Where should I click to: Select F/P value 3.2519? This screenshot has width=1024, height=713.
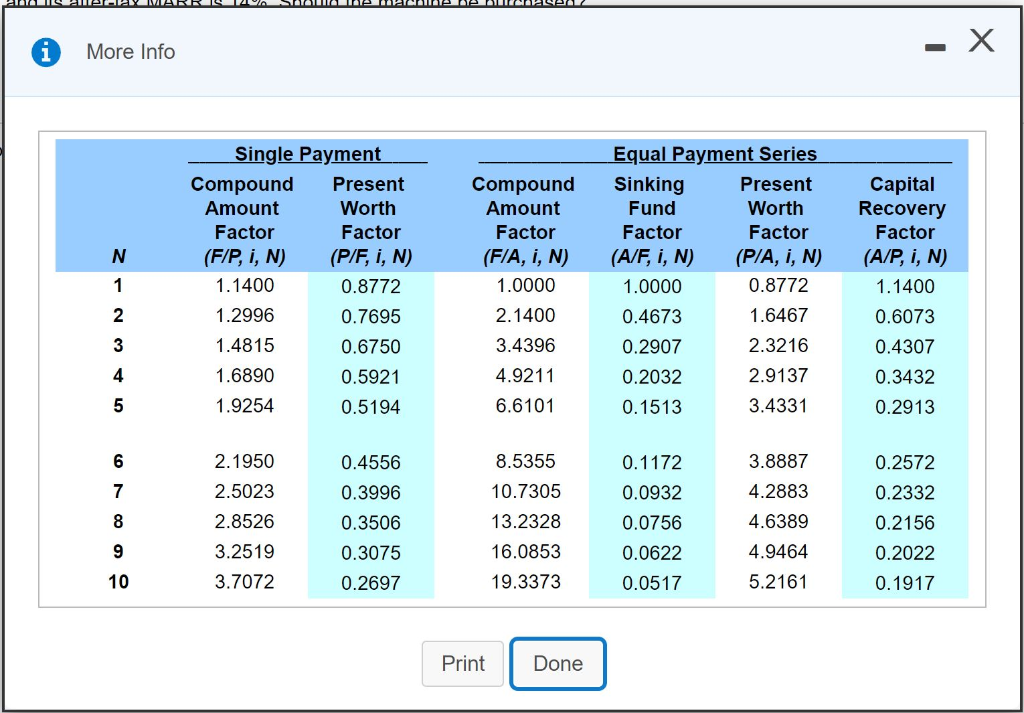coord(245,551)
